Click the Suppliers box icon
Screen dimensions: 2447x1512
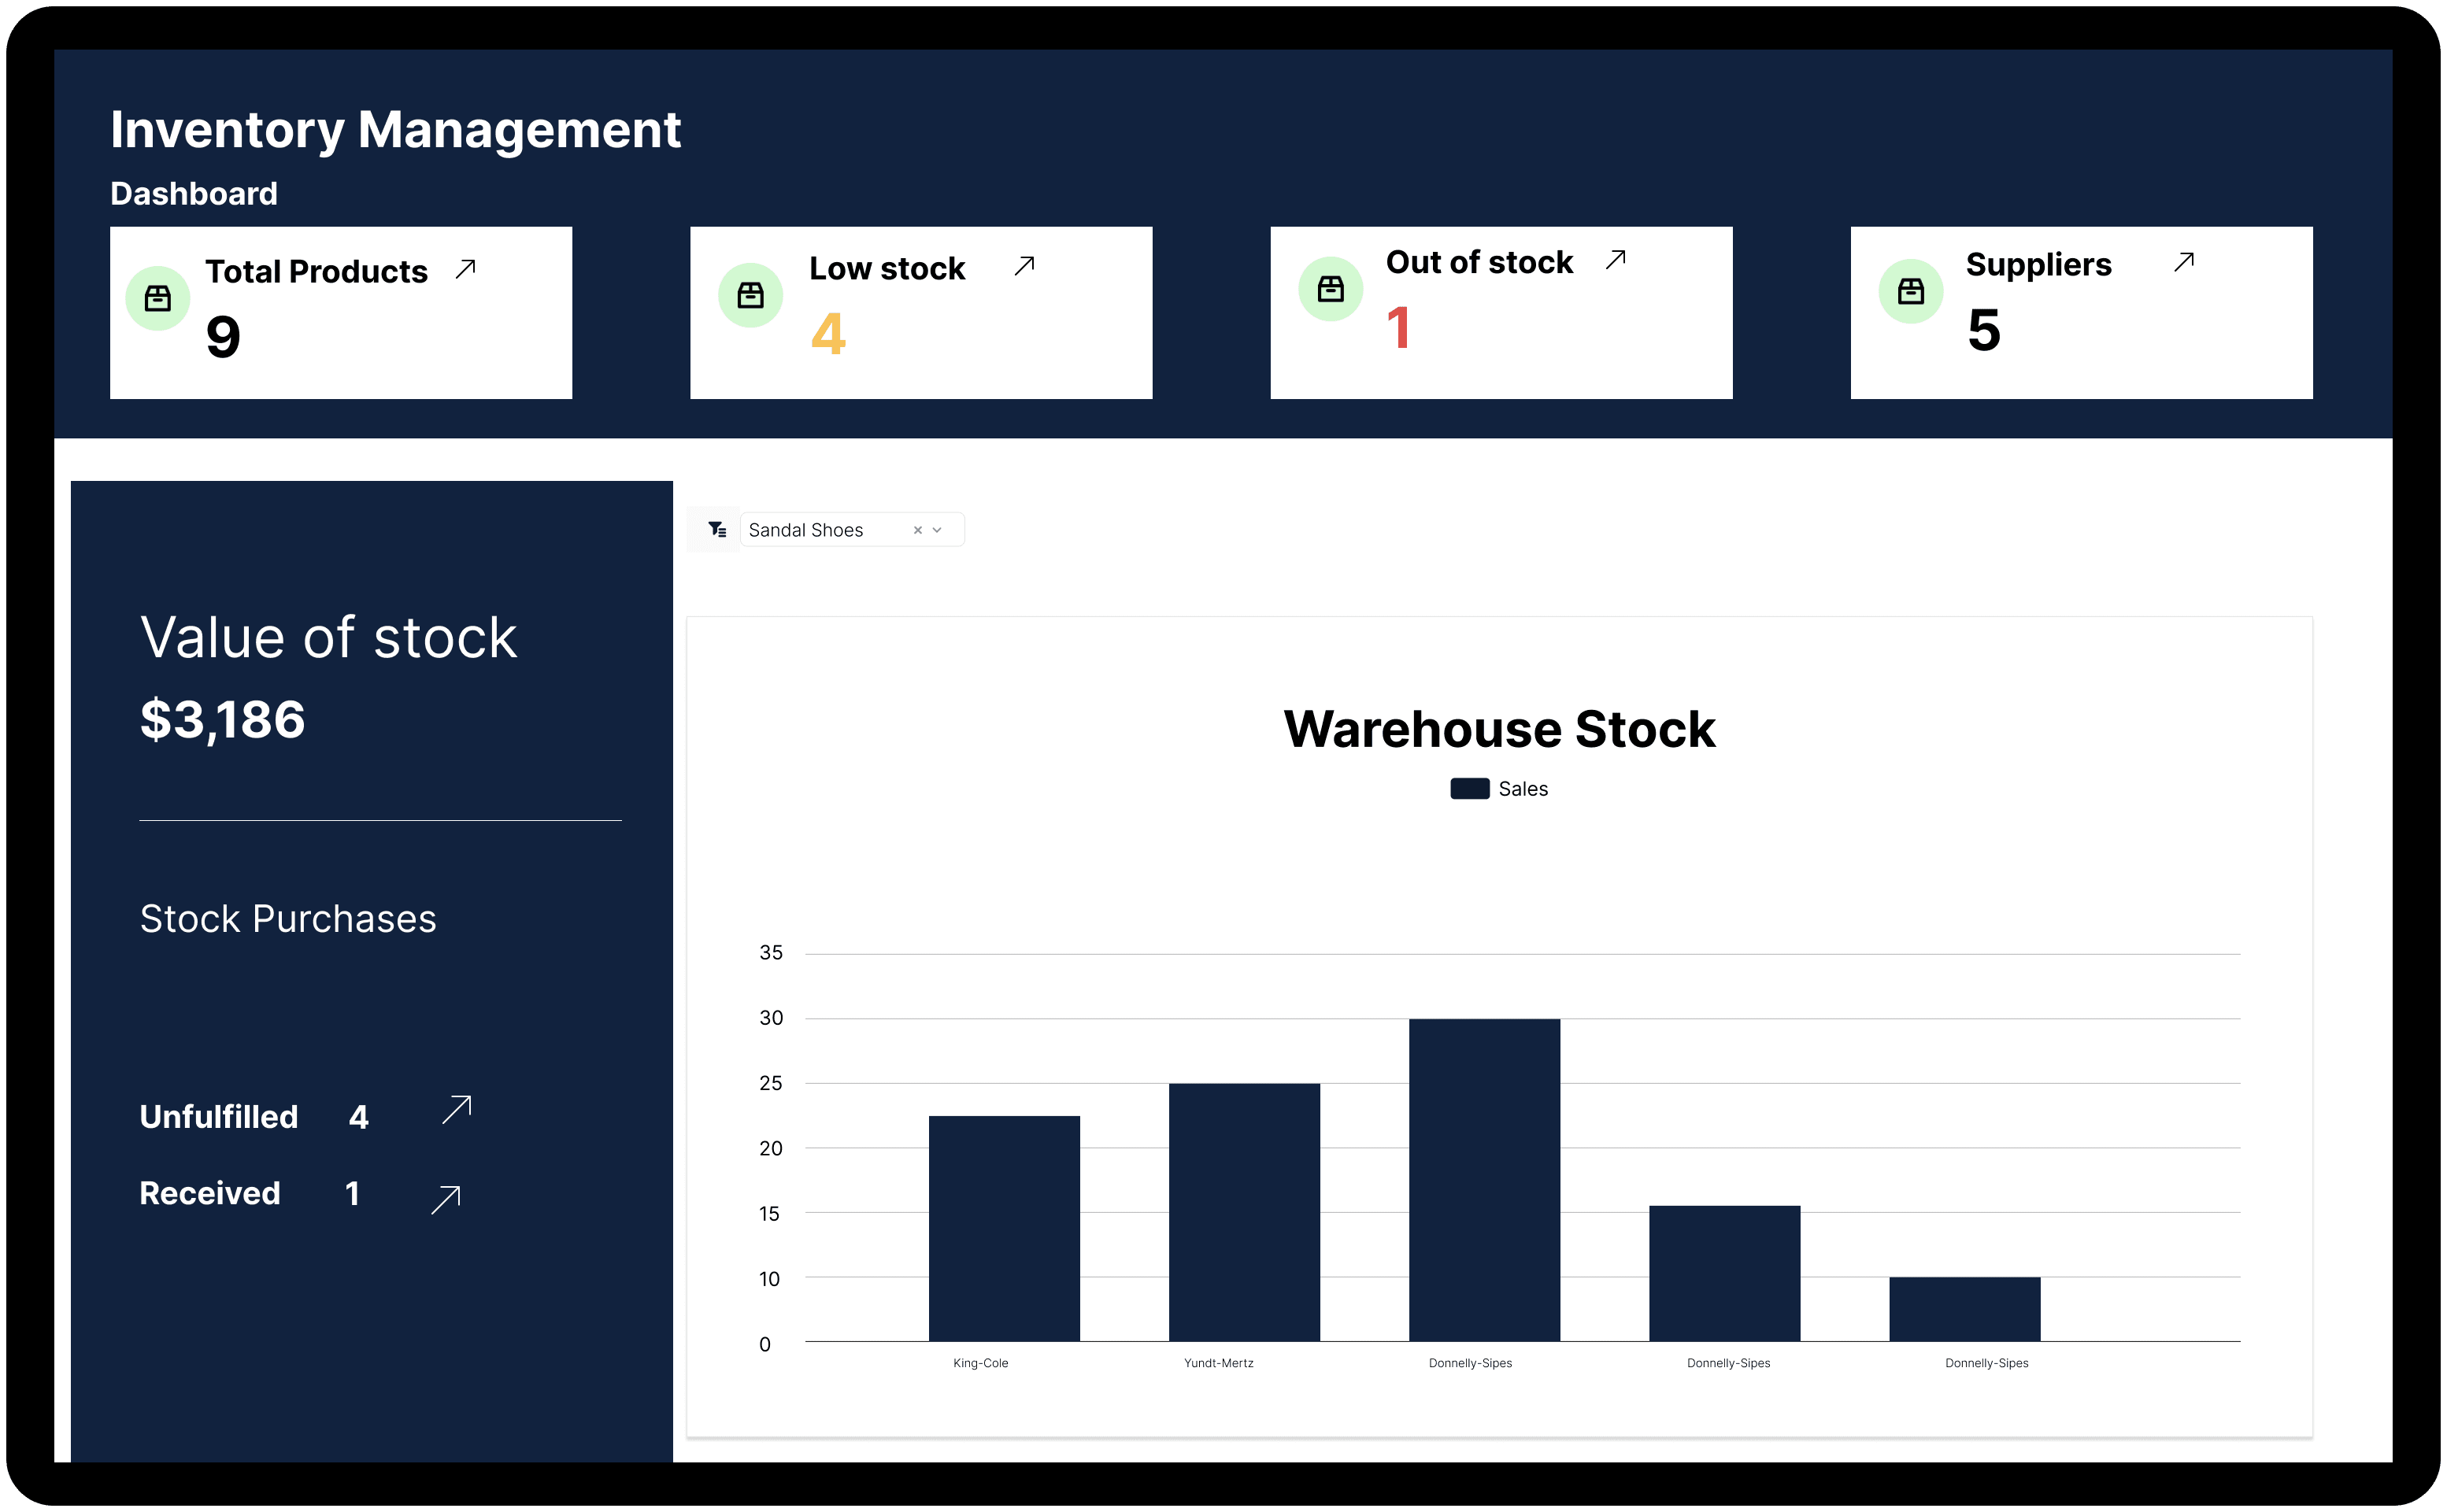tap(1910, 291)
